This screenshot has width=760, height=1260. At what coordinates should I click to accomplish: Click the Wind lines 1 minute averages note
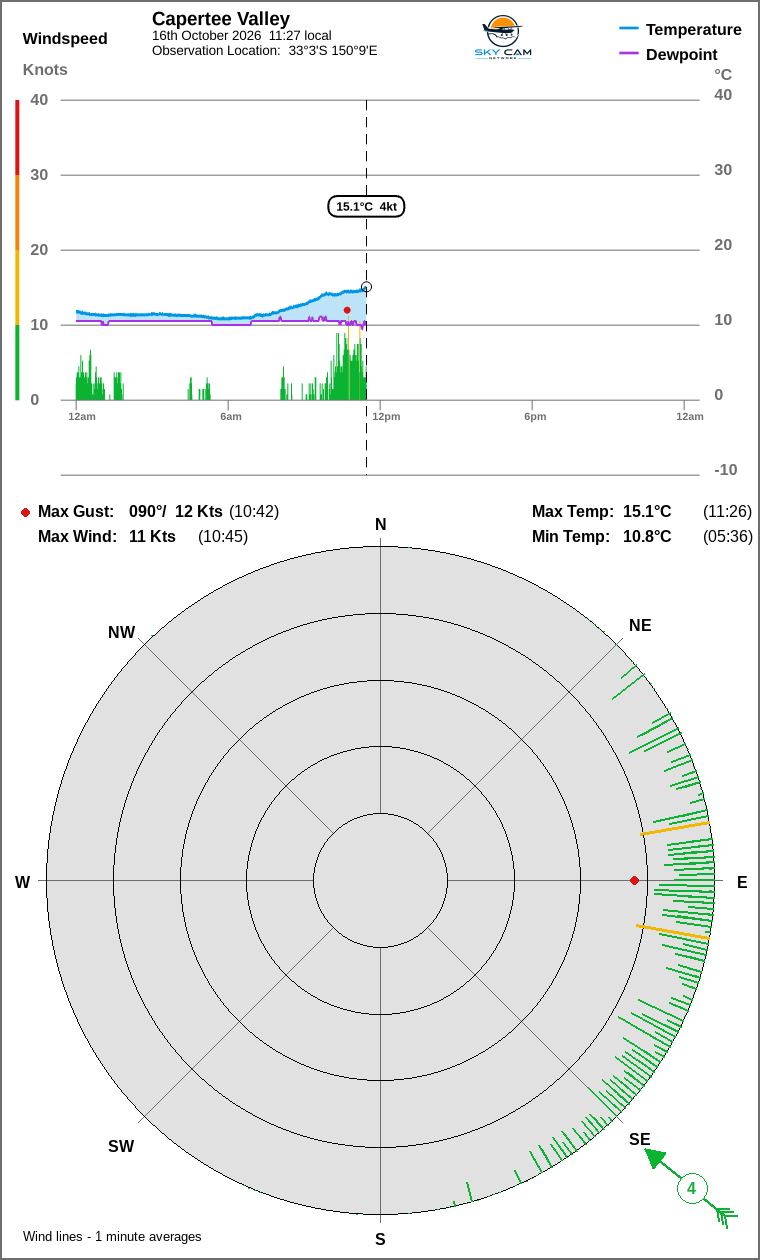tap(112, 1237)
